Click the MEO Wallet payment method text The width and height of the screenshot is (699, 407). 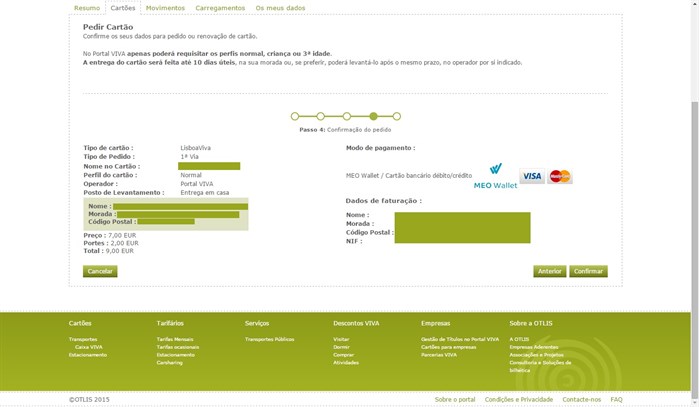coord(409,176)
